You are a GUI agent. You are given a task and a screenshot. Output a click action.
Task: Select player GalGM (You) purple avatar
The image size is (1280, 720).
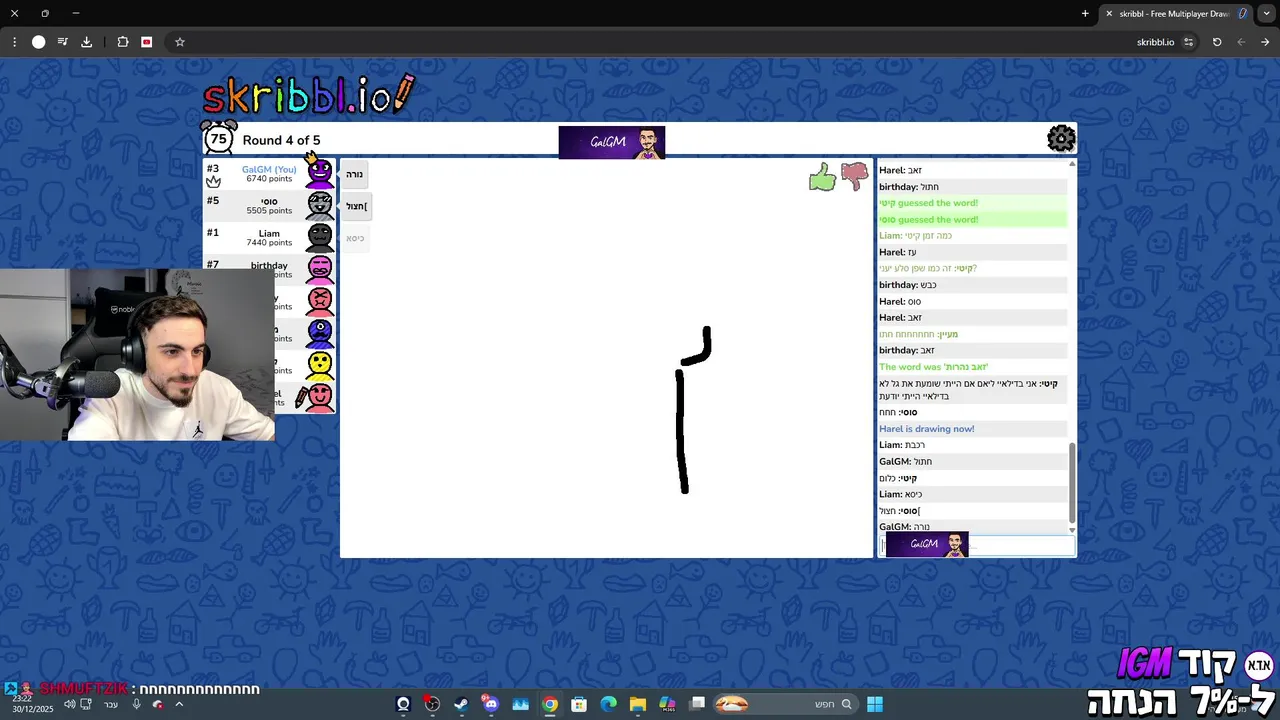[320, 173]
